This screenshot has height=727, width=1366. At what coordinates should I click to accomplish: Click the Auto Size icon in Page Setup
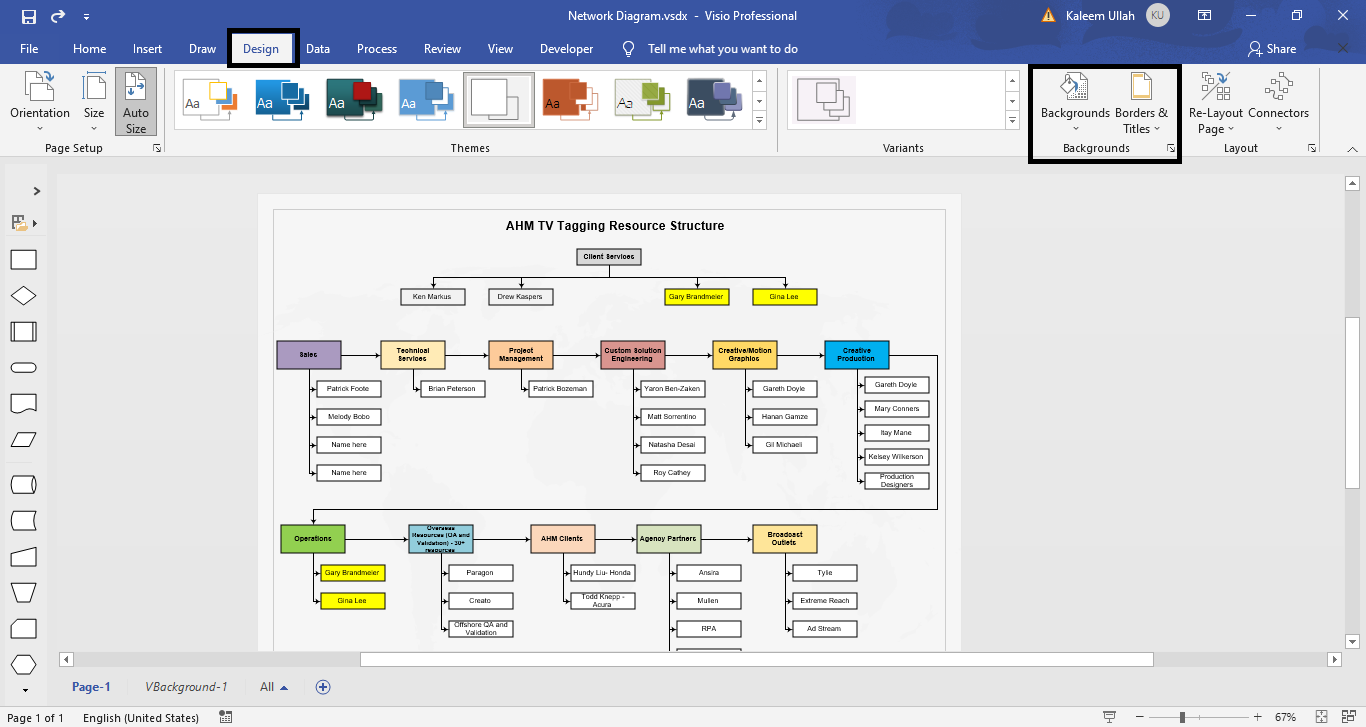coord(135,100)
